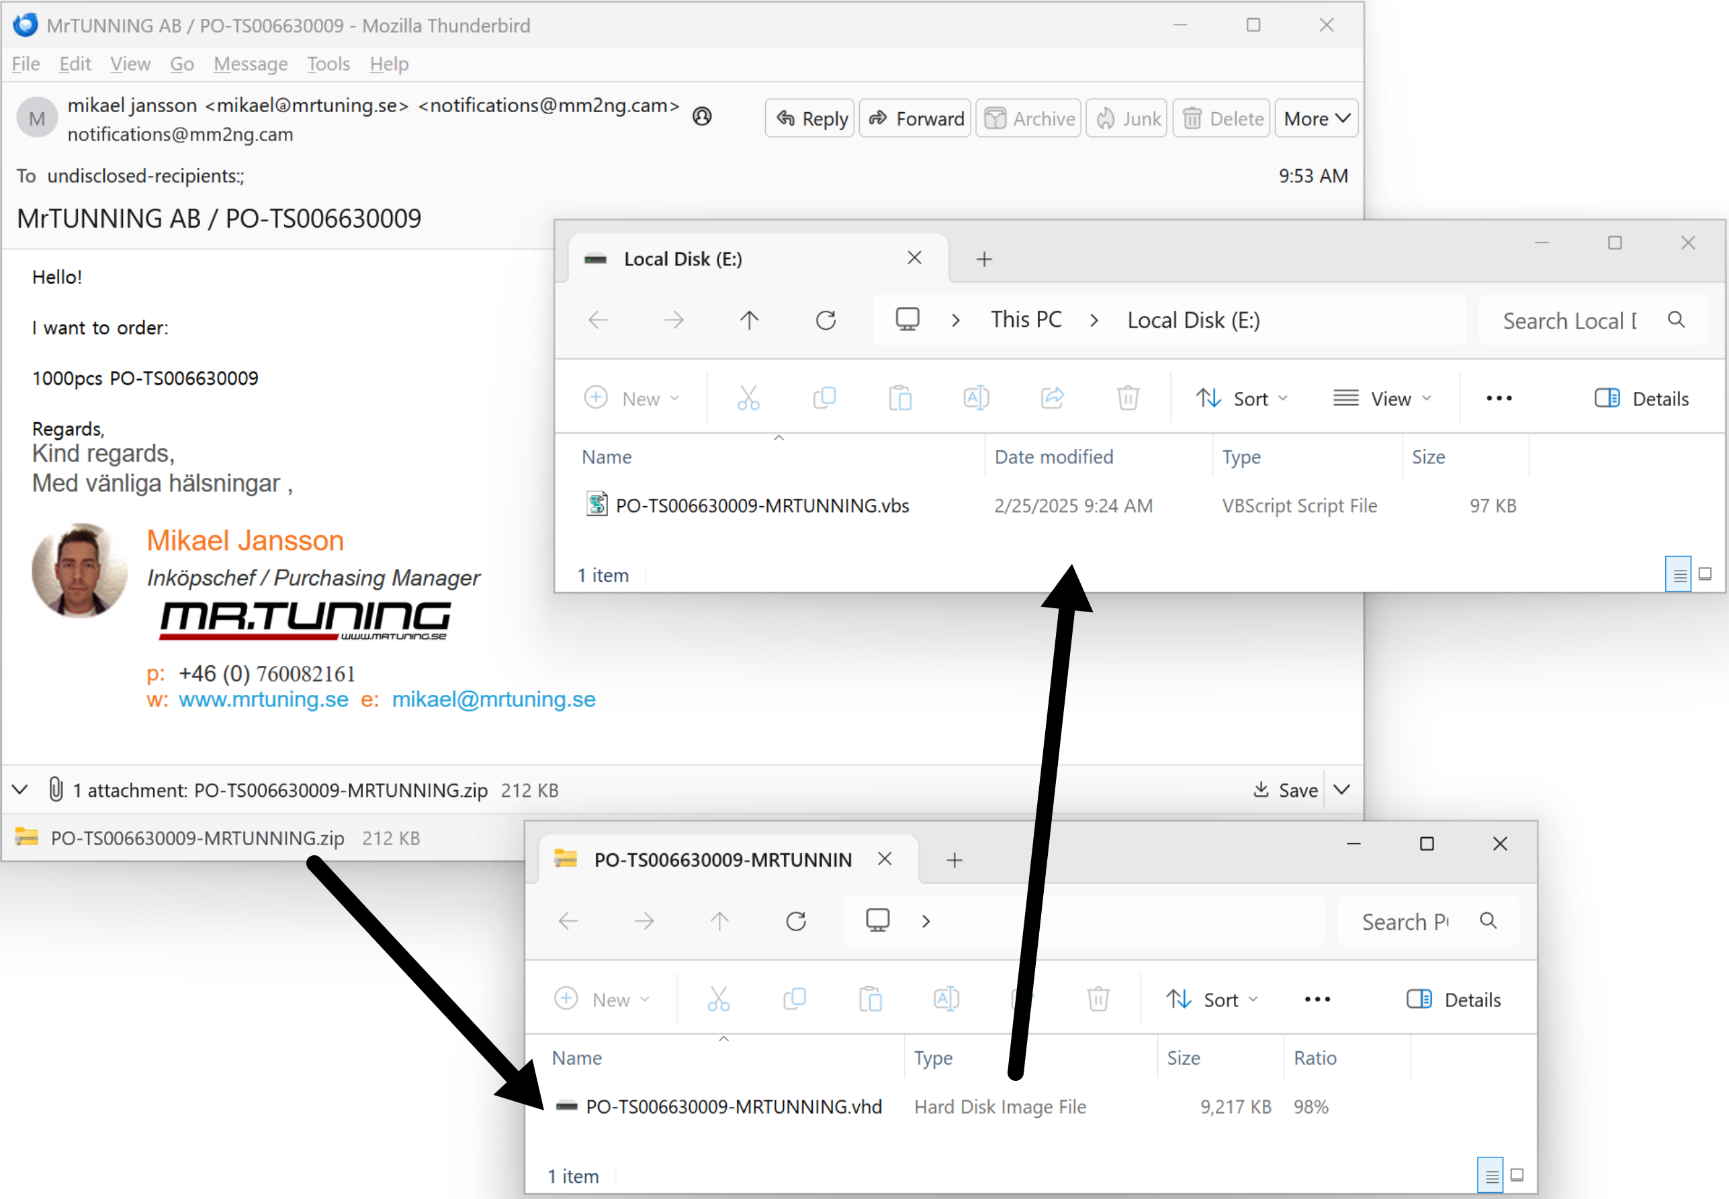Reply to the MrTUNNING email

(x=810, y=118)
